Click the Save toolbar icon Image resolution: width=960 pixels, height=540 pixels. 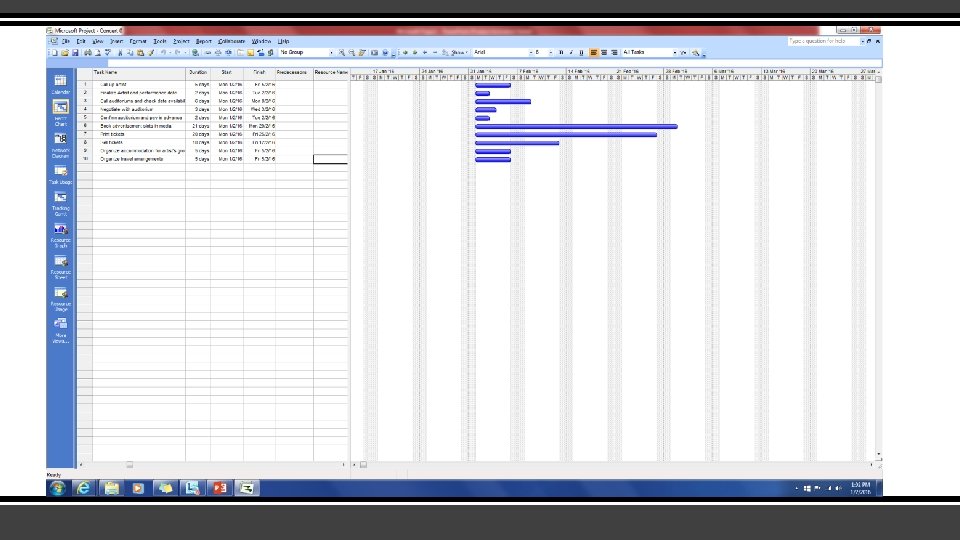pos(75,53)
